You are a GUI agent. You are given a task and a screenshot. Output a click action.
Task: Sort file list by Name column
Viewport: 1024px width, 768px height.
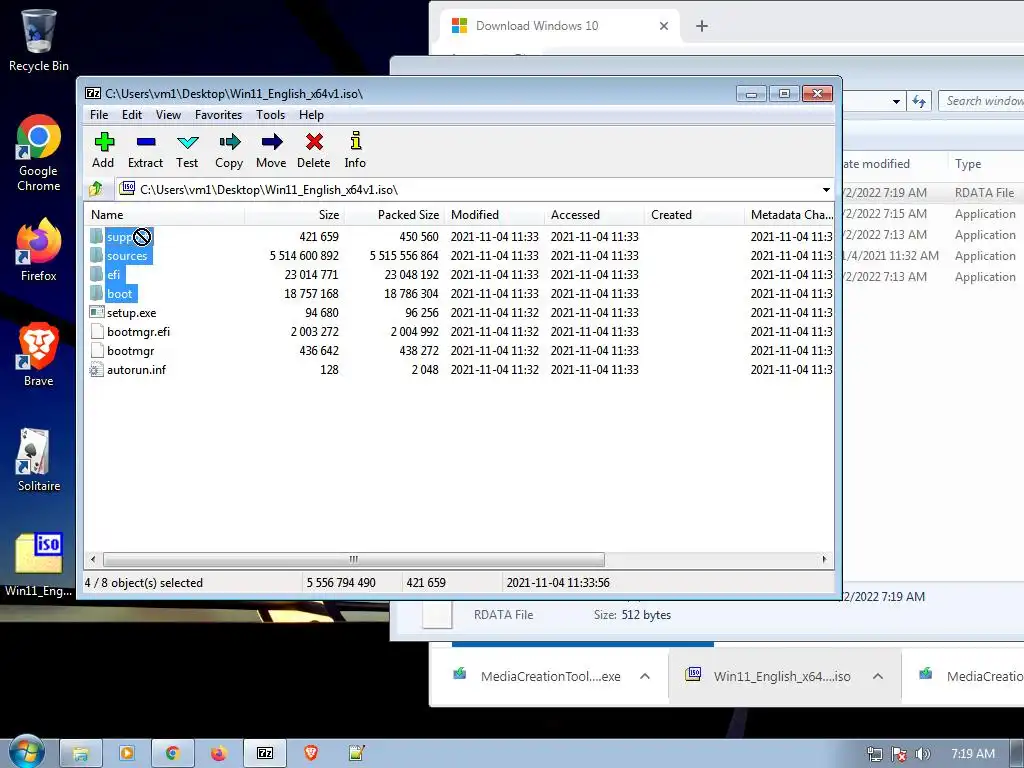(165, 215)
